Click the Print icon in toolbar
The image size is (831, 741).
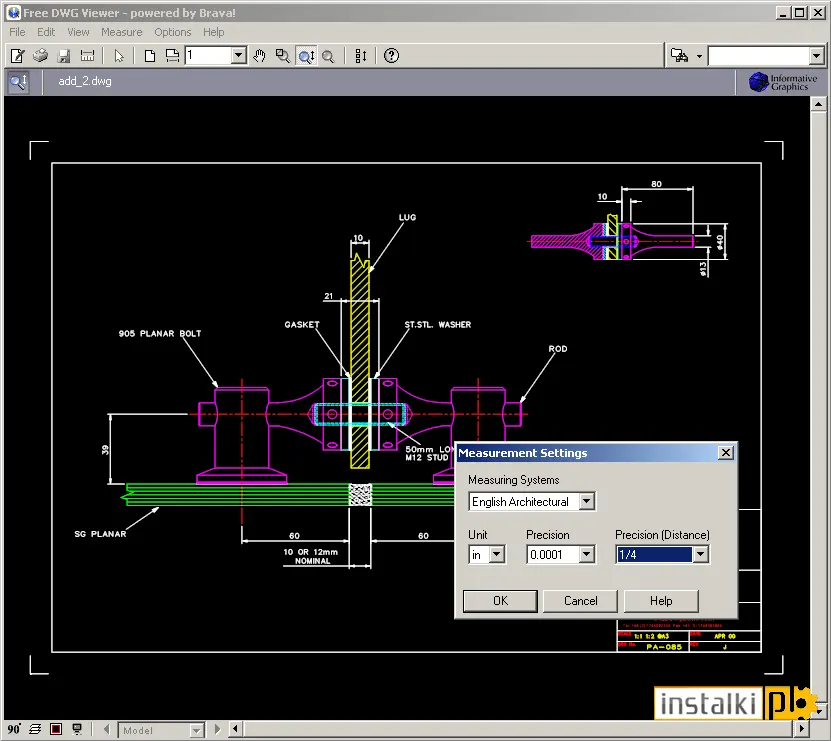coord(40,56)
